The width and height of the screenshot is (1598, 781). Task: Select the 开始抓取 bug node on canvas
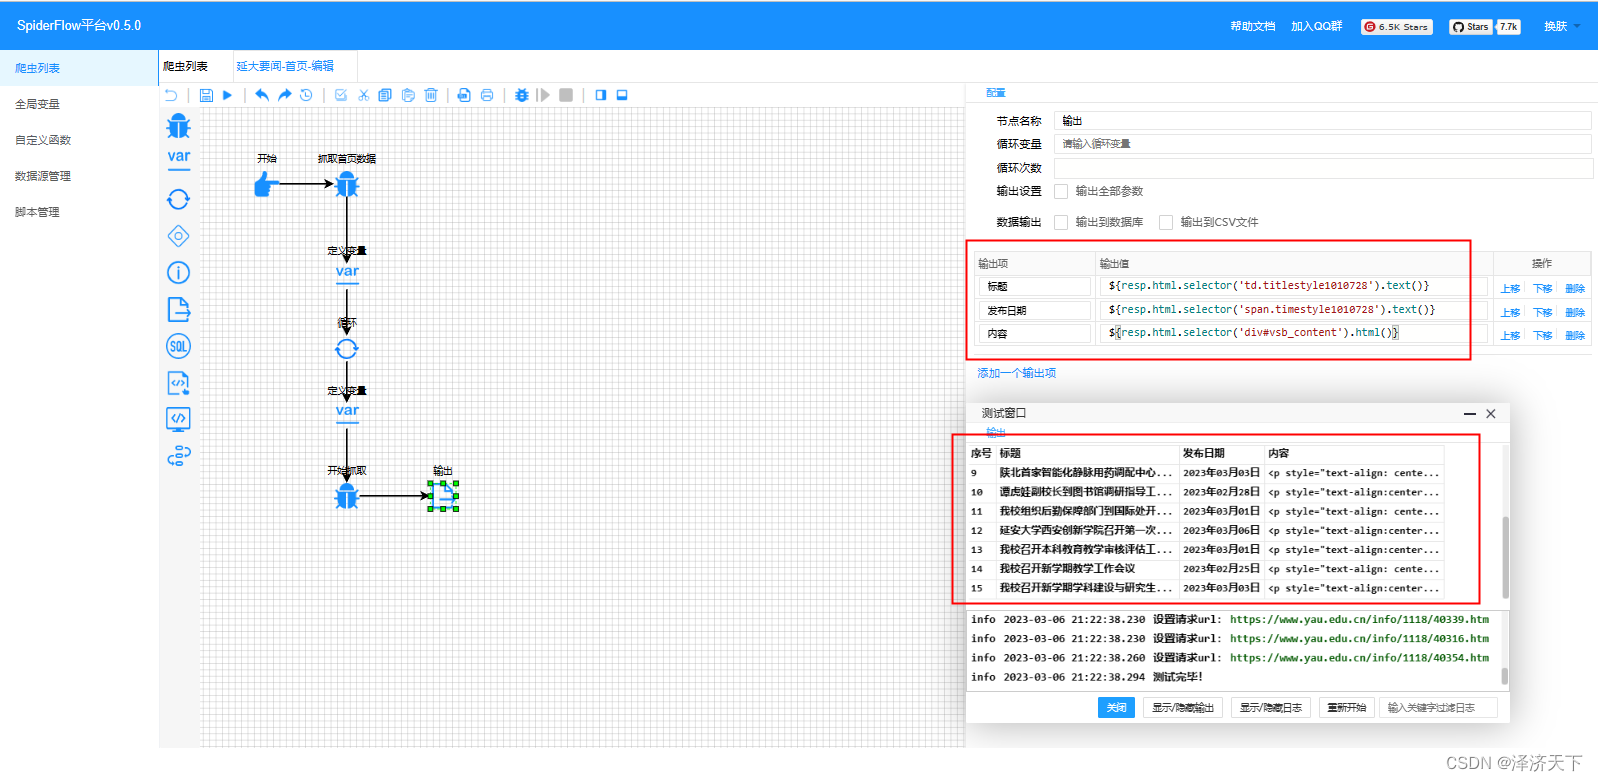(347, 496)
